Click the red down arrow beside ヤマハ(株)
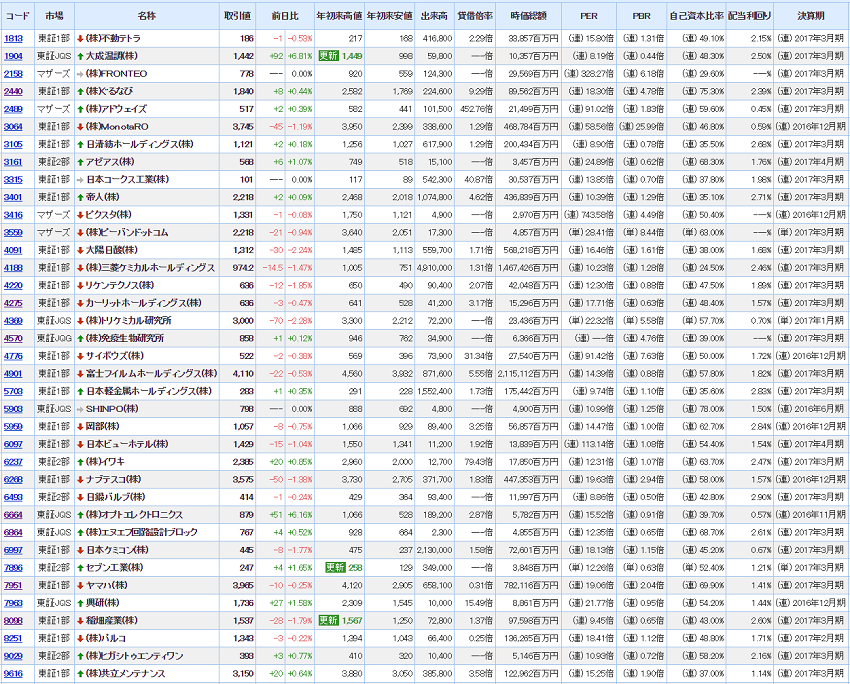This screenshot has width=850, height=684. (x=80, y=585)
